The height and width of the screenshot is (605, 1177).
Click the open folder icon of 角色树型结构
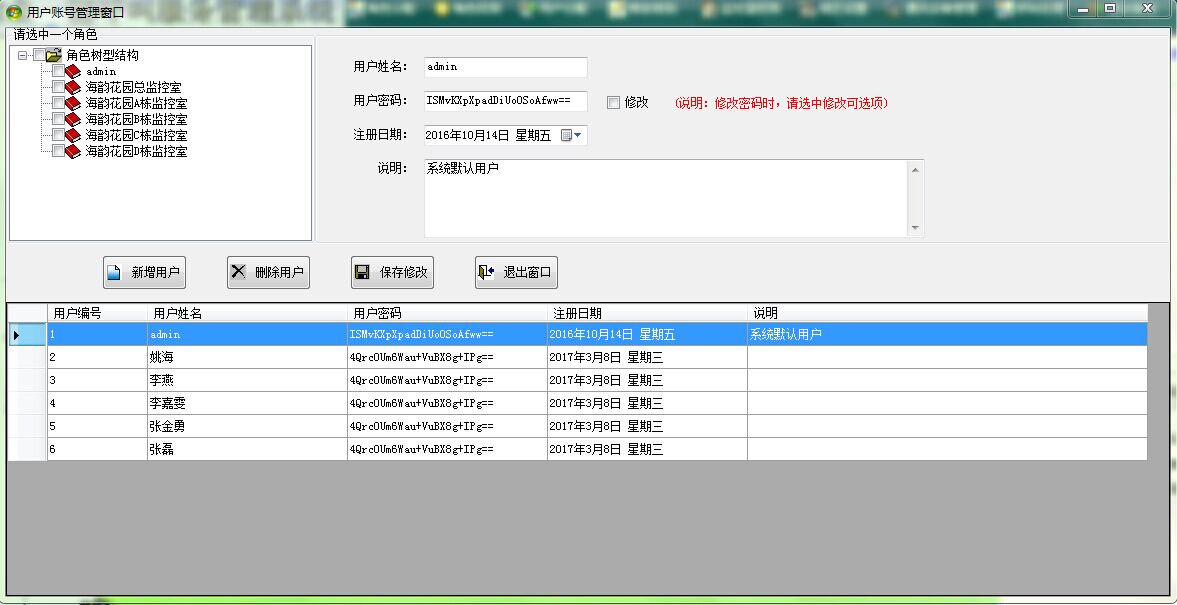point(54,56)
